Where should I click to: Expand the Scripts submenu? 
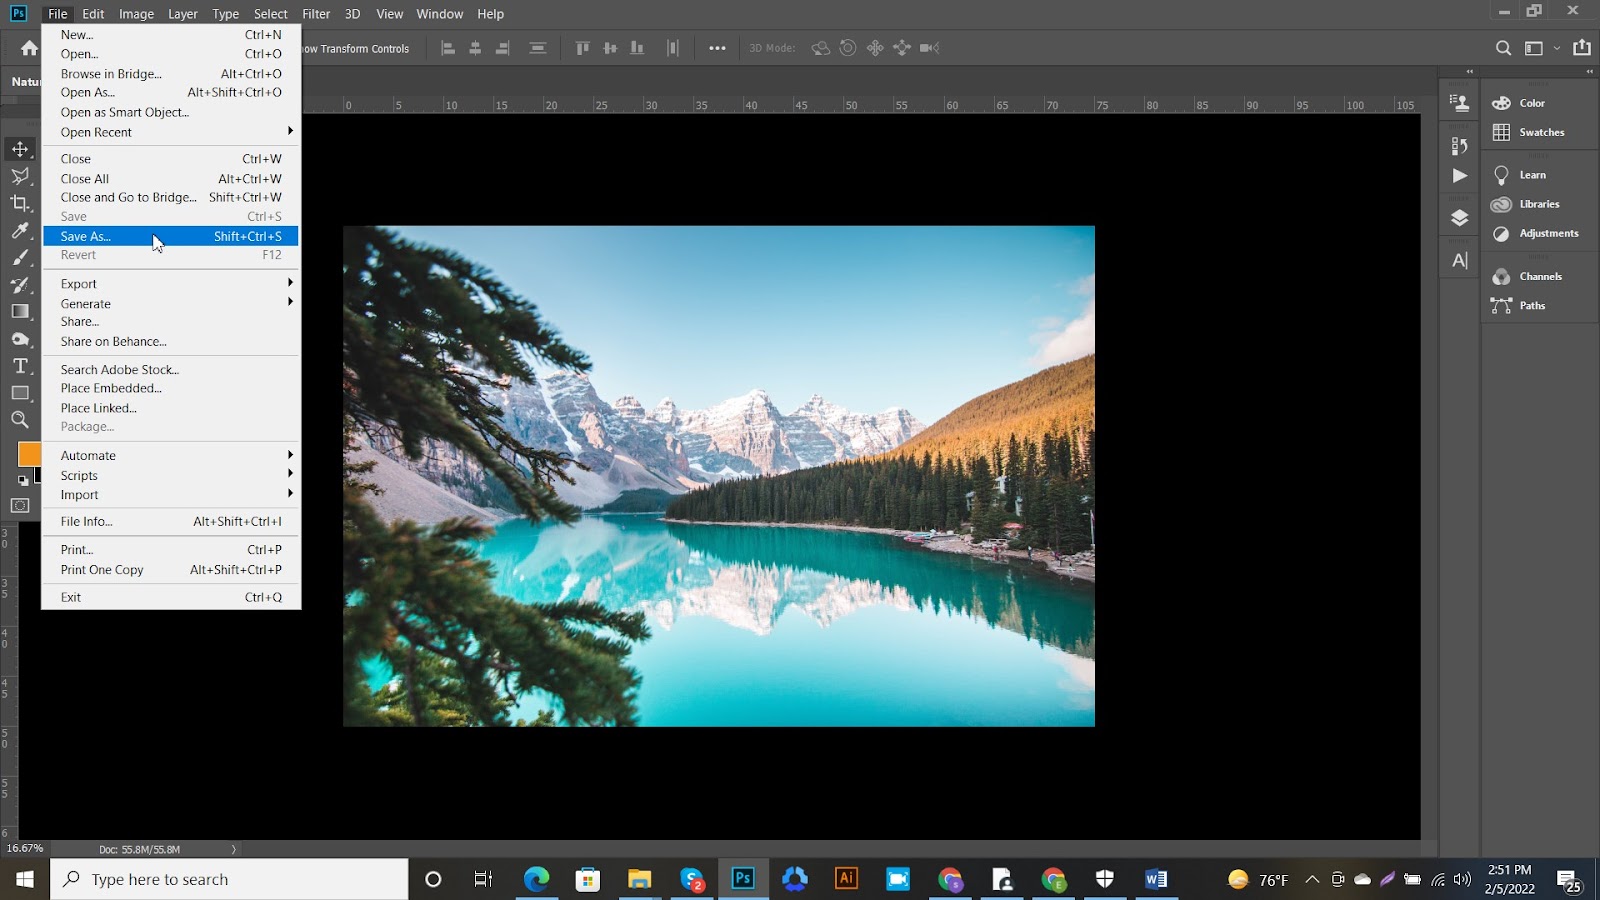pos(171,476)
